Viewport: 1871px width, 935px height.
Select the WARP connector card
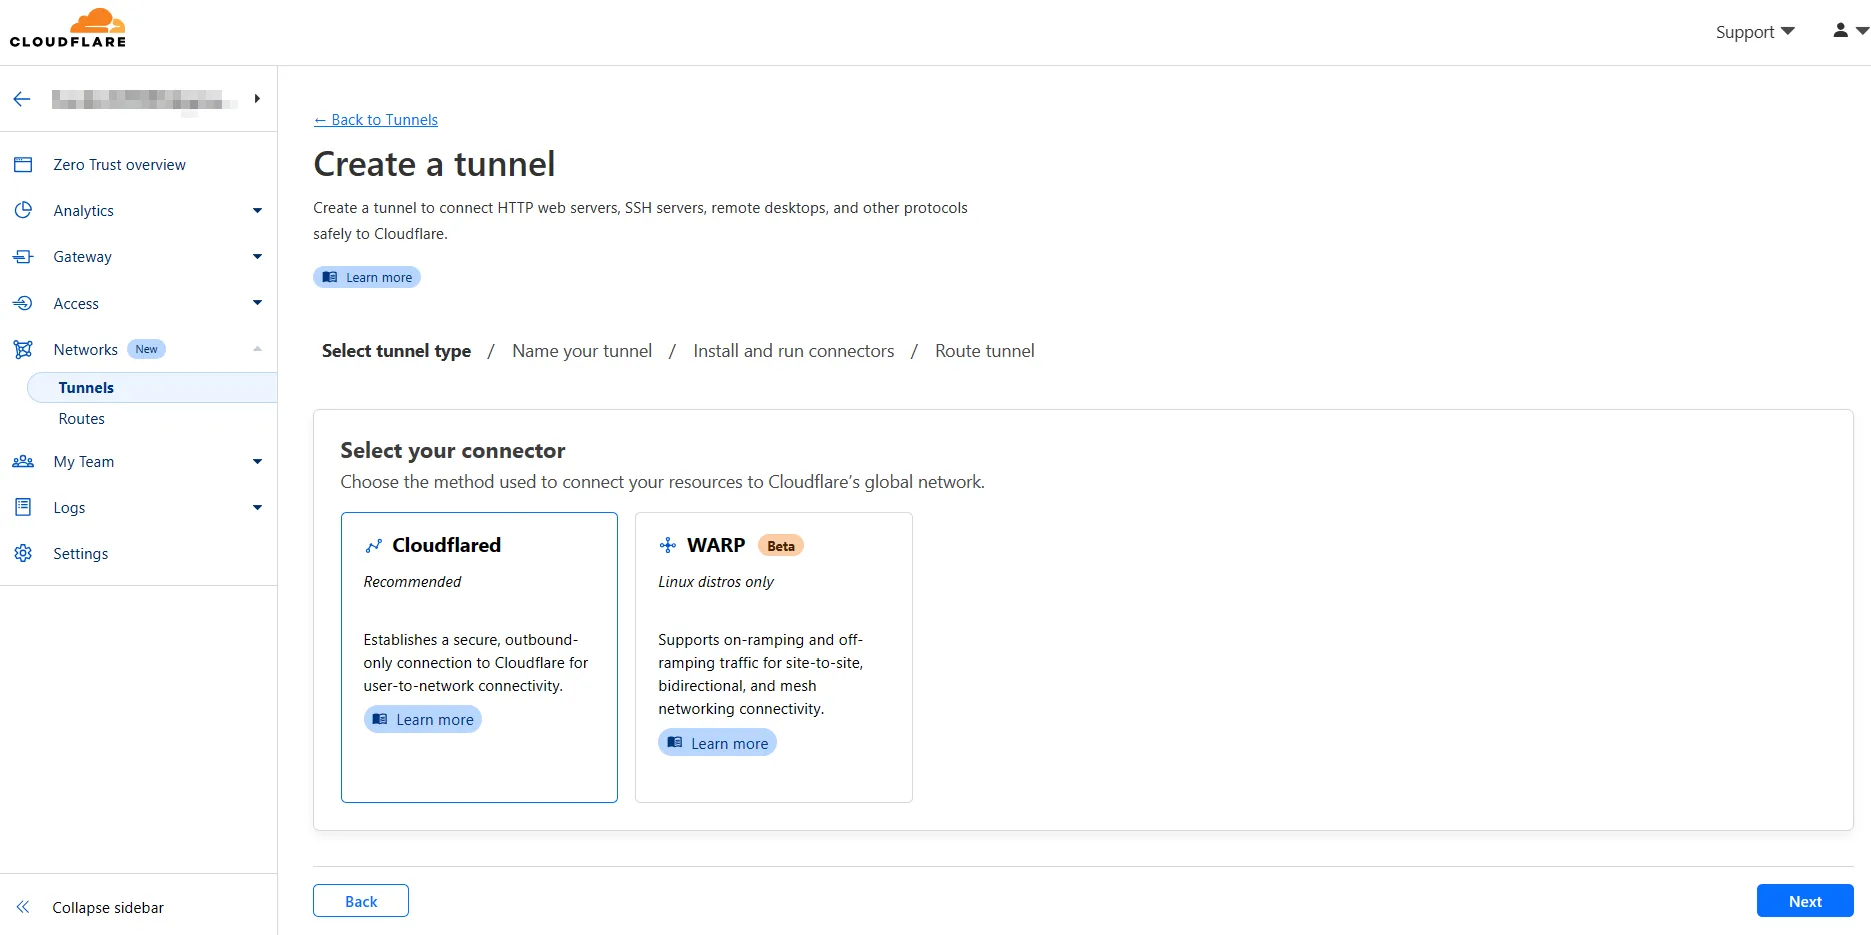774,657
